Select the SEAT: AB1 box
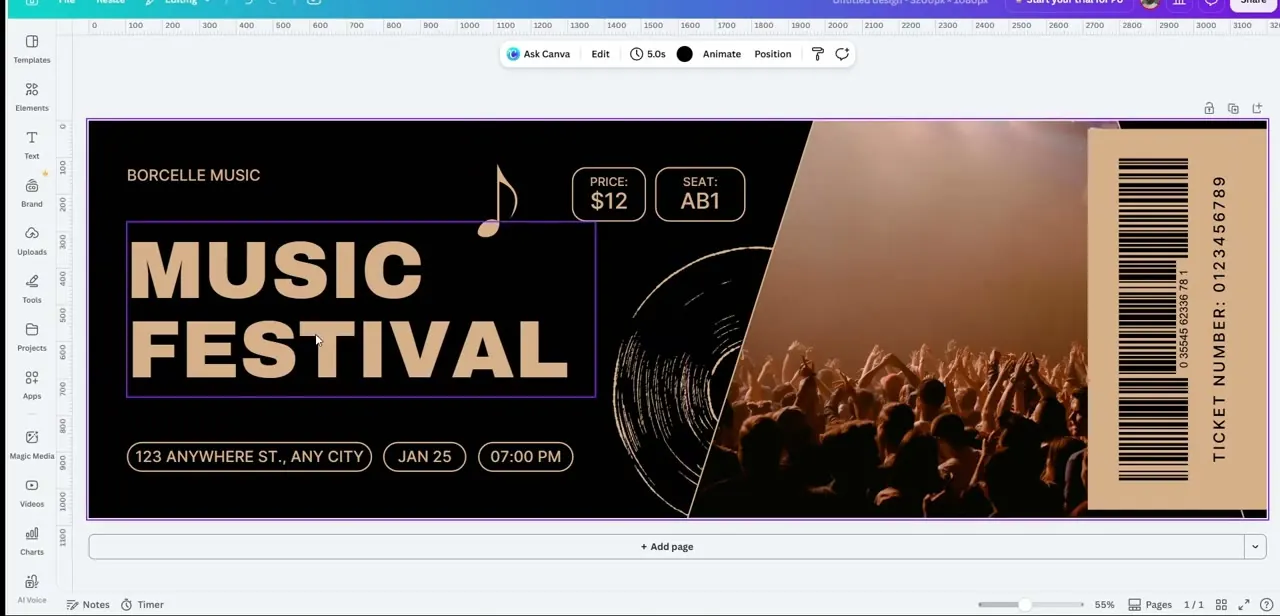1280x616 pixels. tap(700, 194)
